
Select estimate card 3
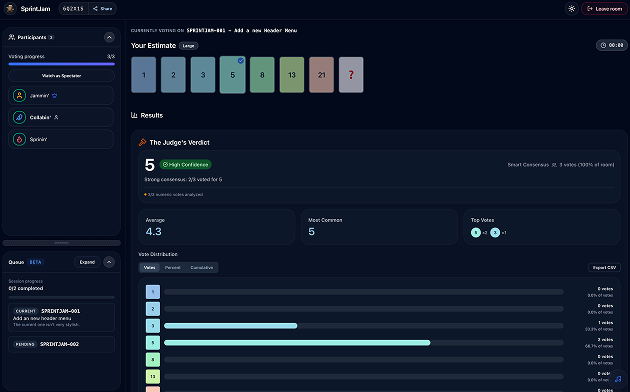(x=203, y=75)
